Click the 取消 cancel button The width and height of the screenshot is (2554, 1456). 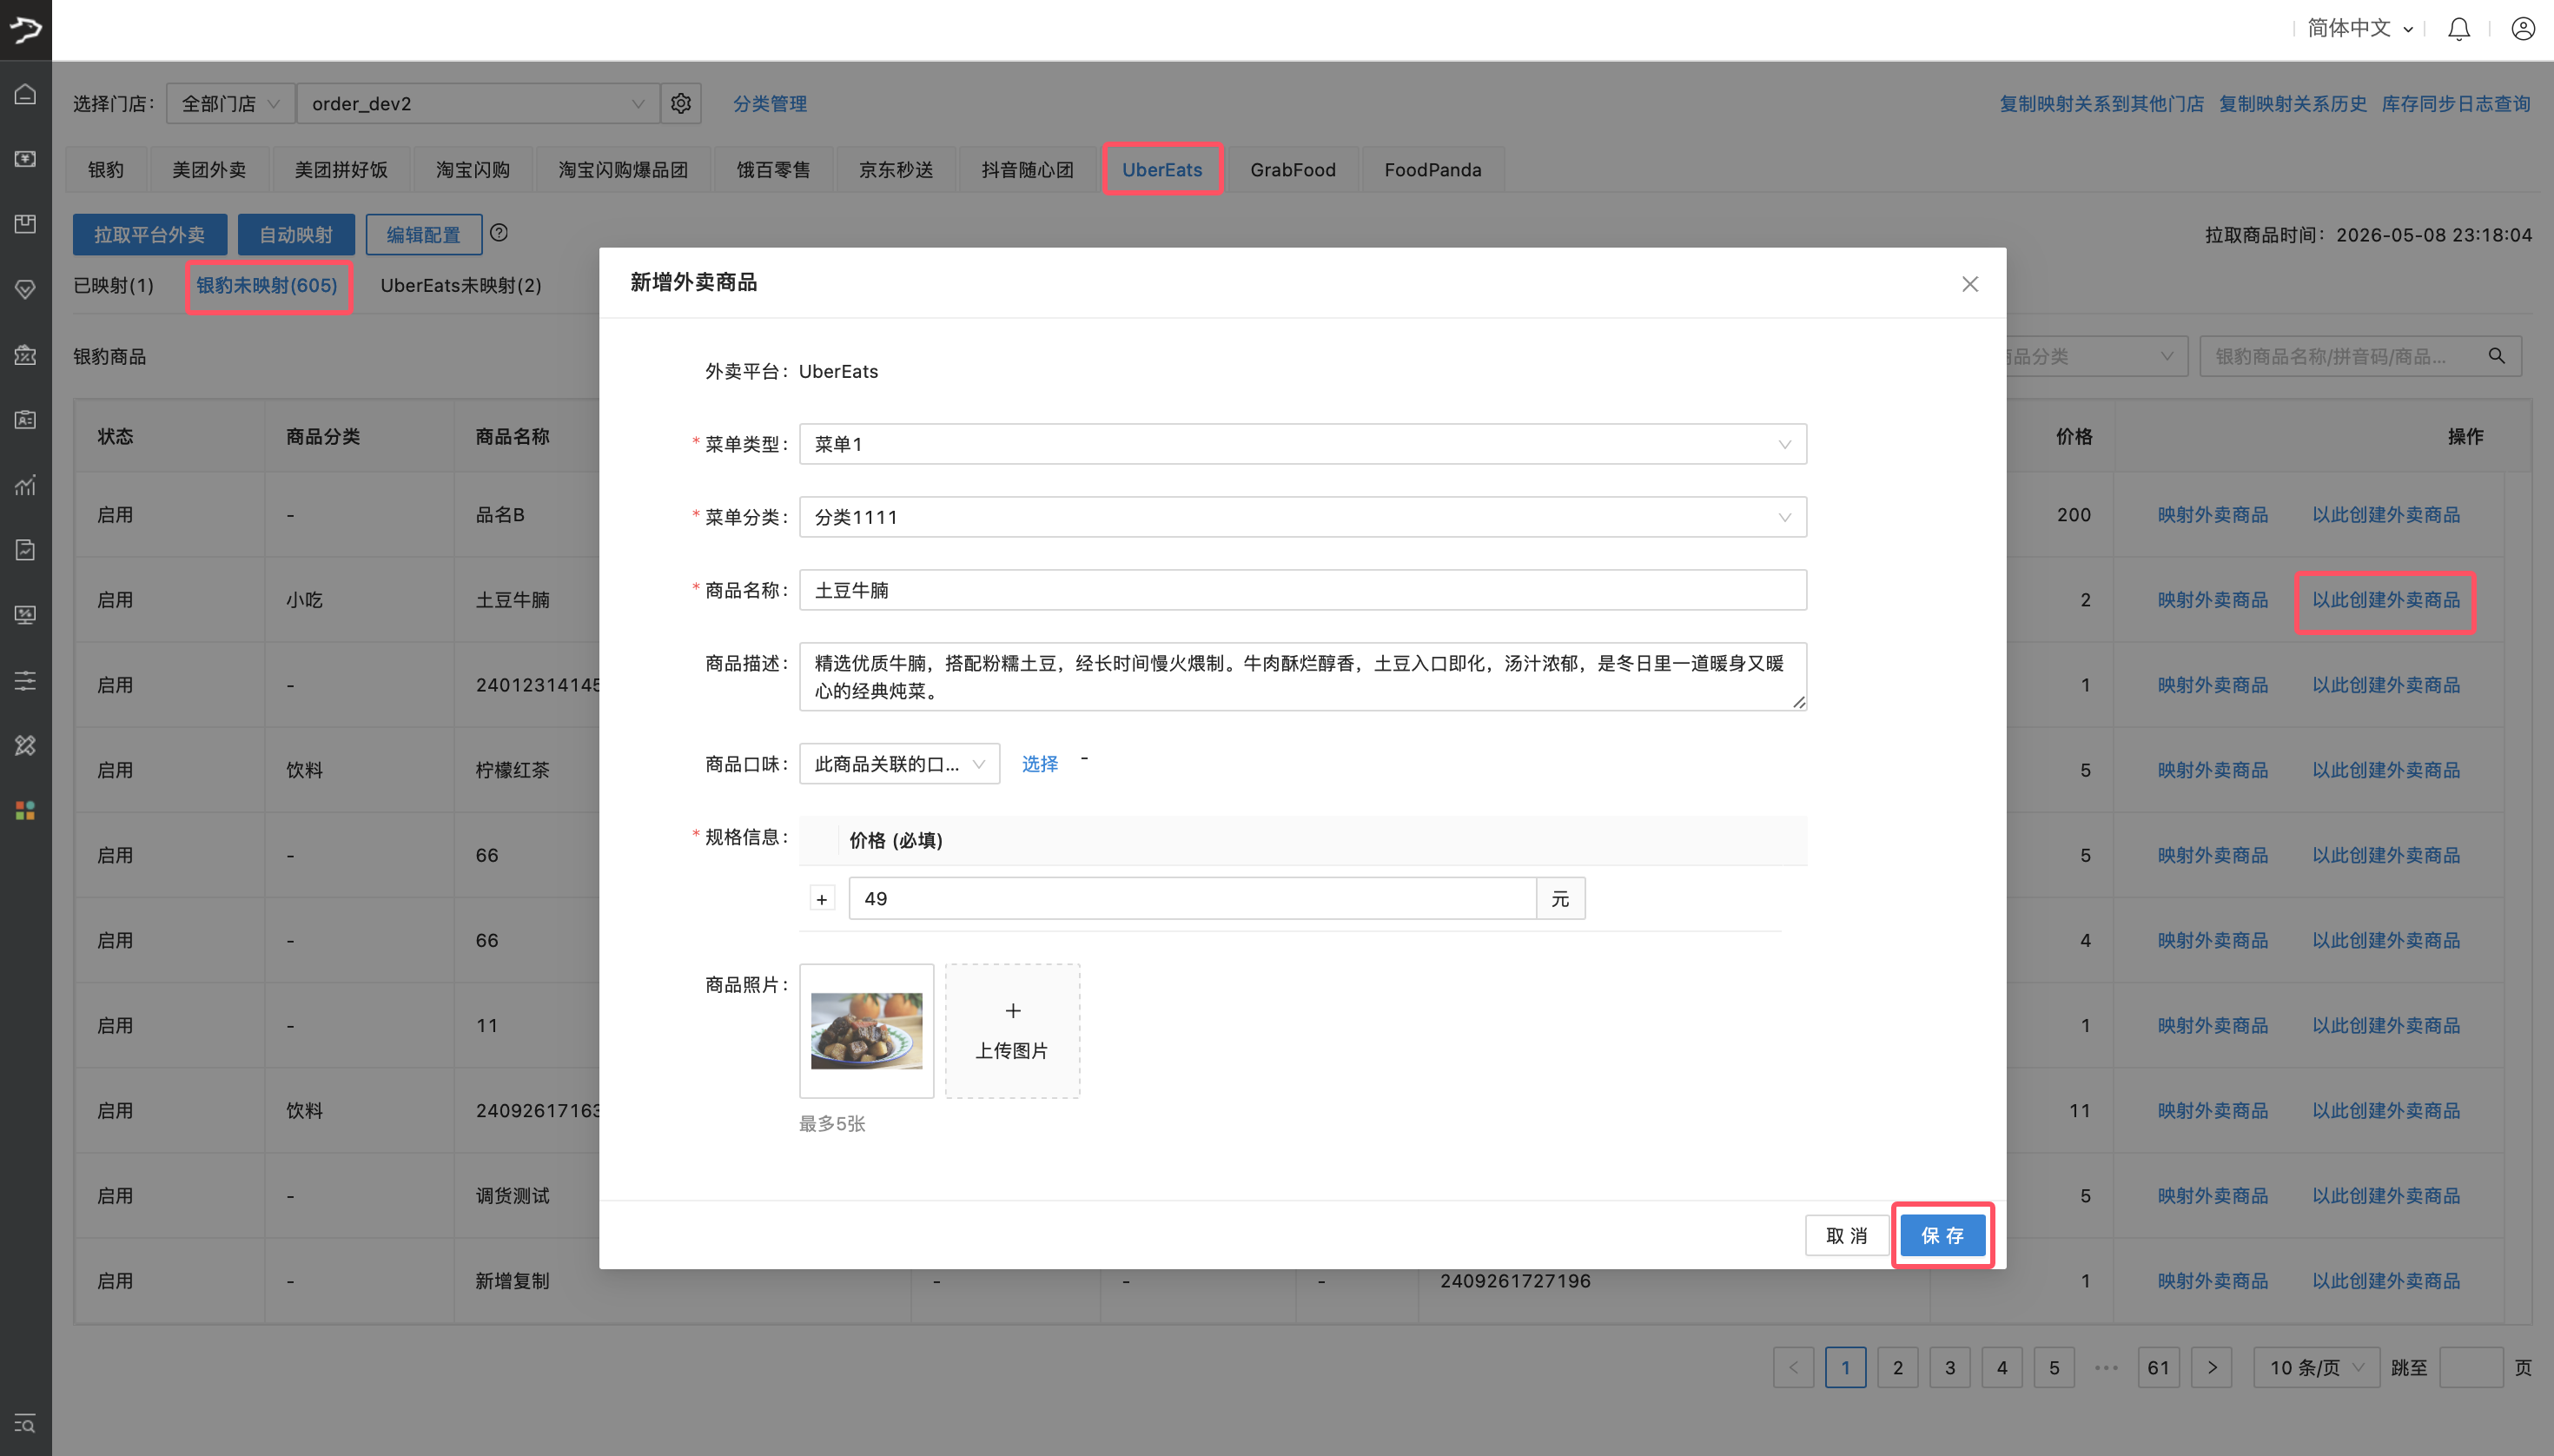1847,1235
